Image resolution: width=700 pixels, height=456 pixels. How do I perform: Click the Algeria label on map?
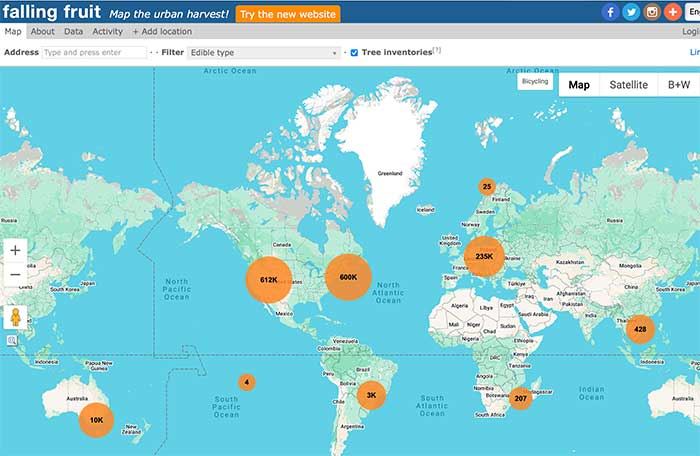pyautogui.click(x=459, y=306)
